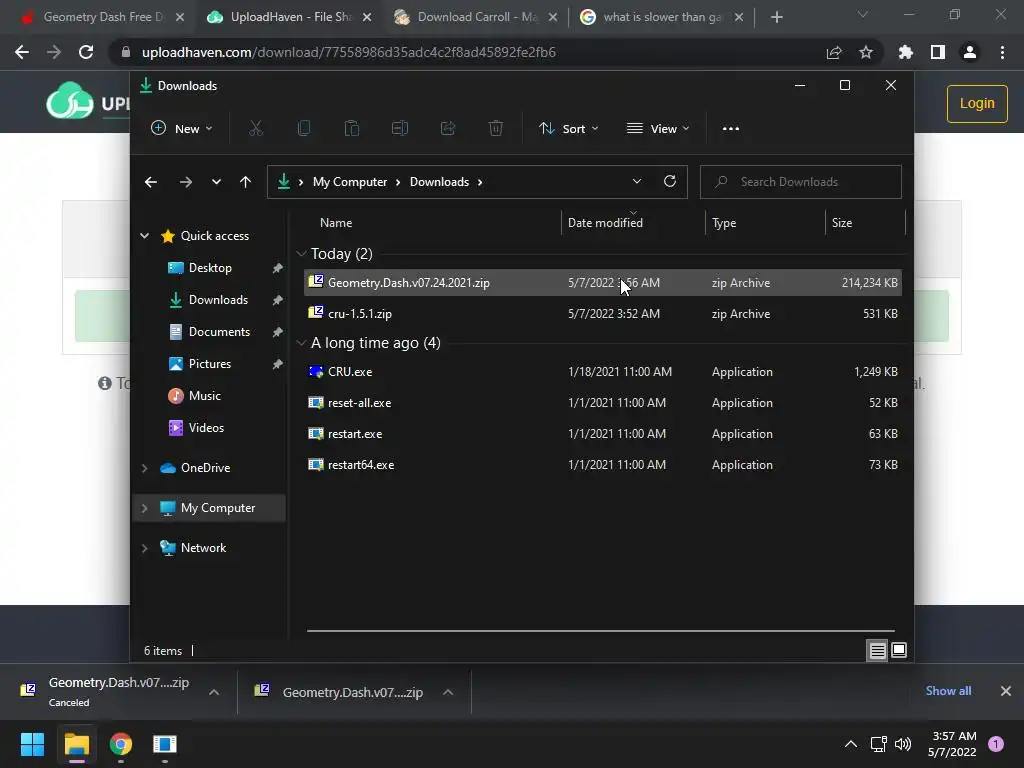Sort by Size column header
The width and height of the screenshot is (1024, 768).
coord(842,223)
